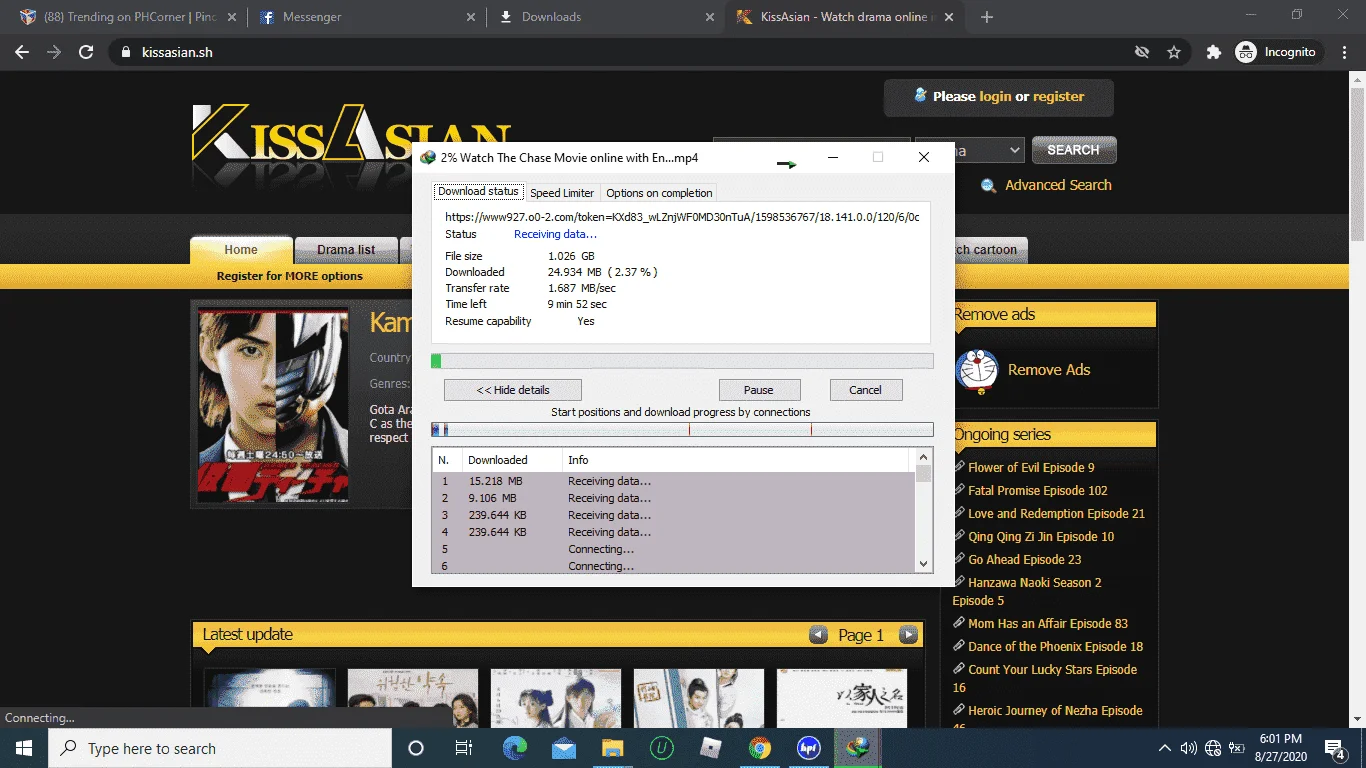1366x768 pixels.
Task: Open Love and Redemption Episode 21
Action: [x=1056, y=513]
